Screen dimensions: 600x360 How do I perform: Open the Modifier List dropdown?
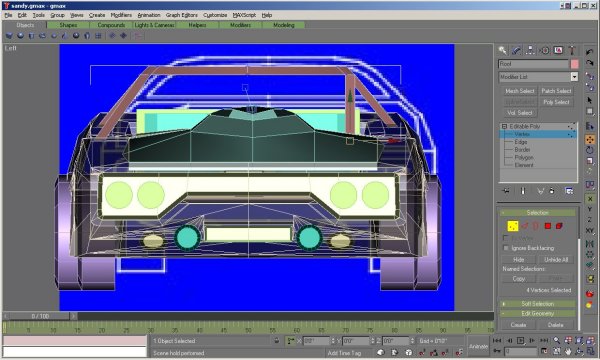pos(538,77)
